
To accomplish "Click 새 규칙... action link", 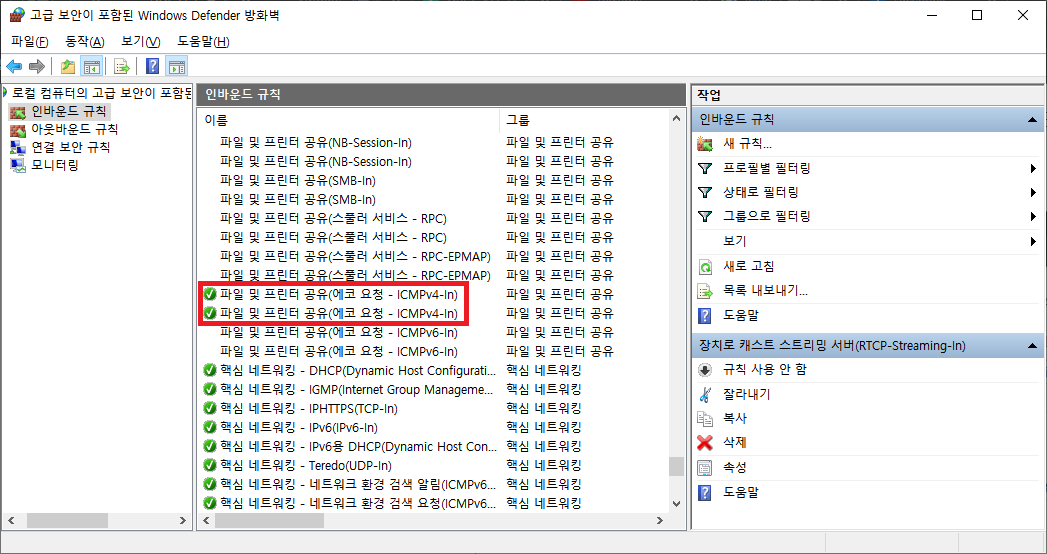I will point(747,144).
